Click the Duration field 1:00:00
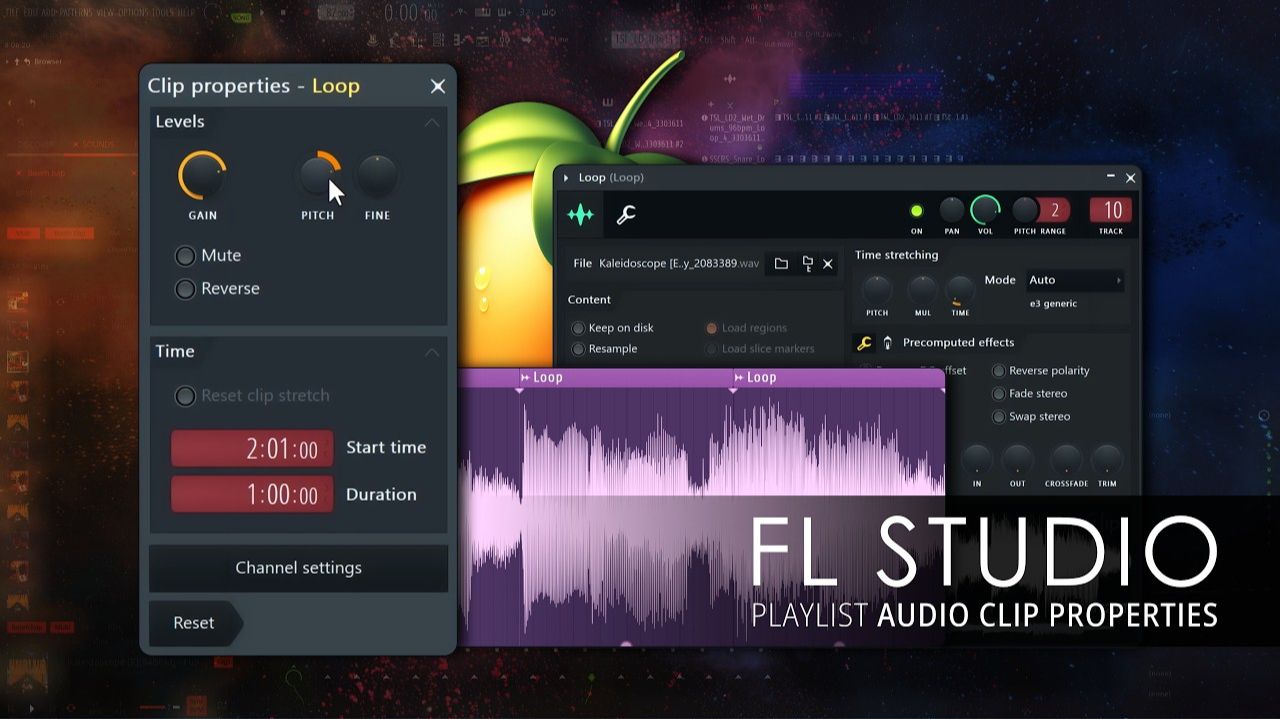The height and width of the screenshot is (719, 1280). [x=252, y=495]
